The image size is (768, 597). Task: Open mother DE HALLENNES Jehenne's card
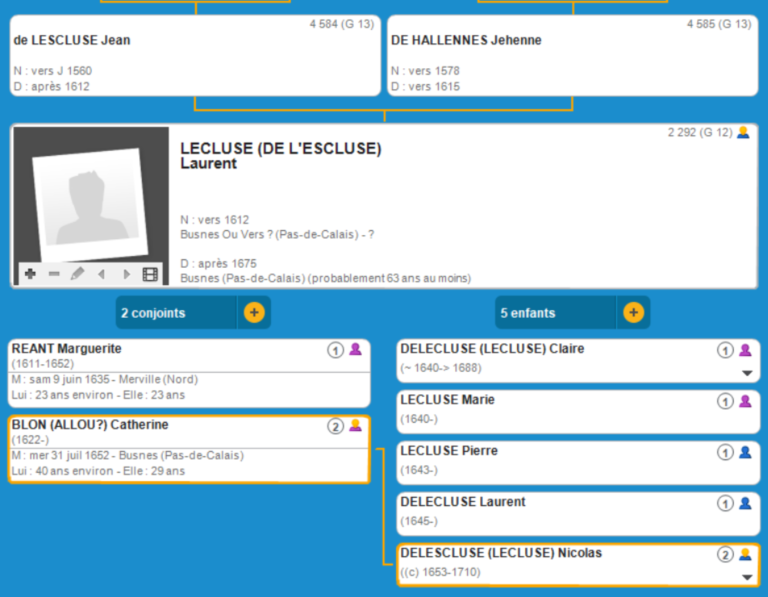[x=572, y=56]
